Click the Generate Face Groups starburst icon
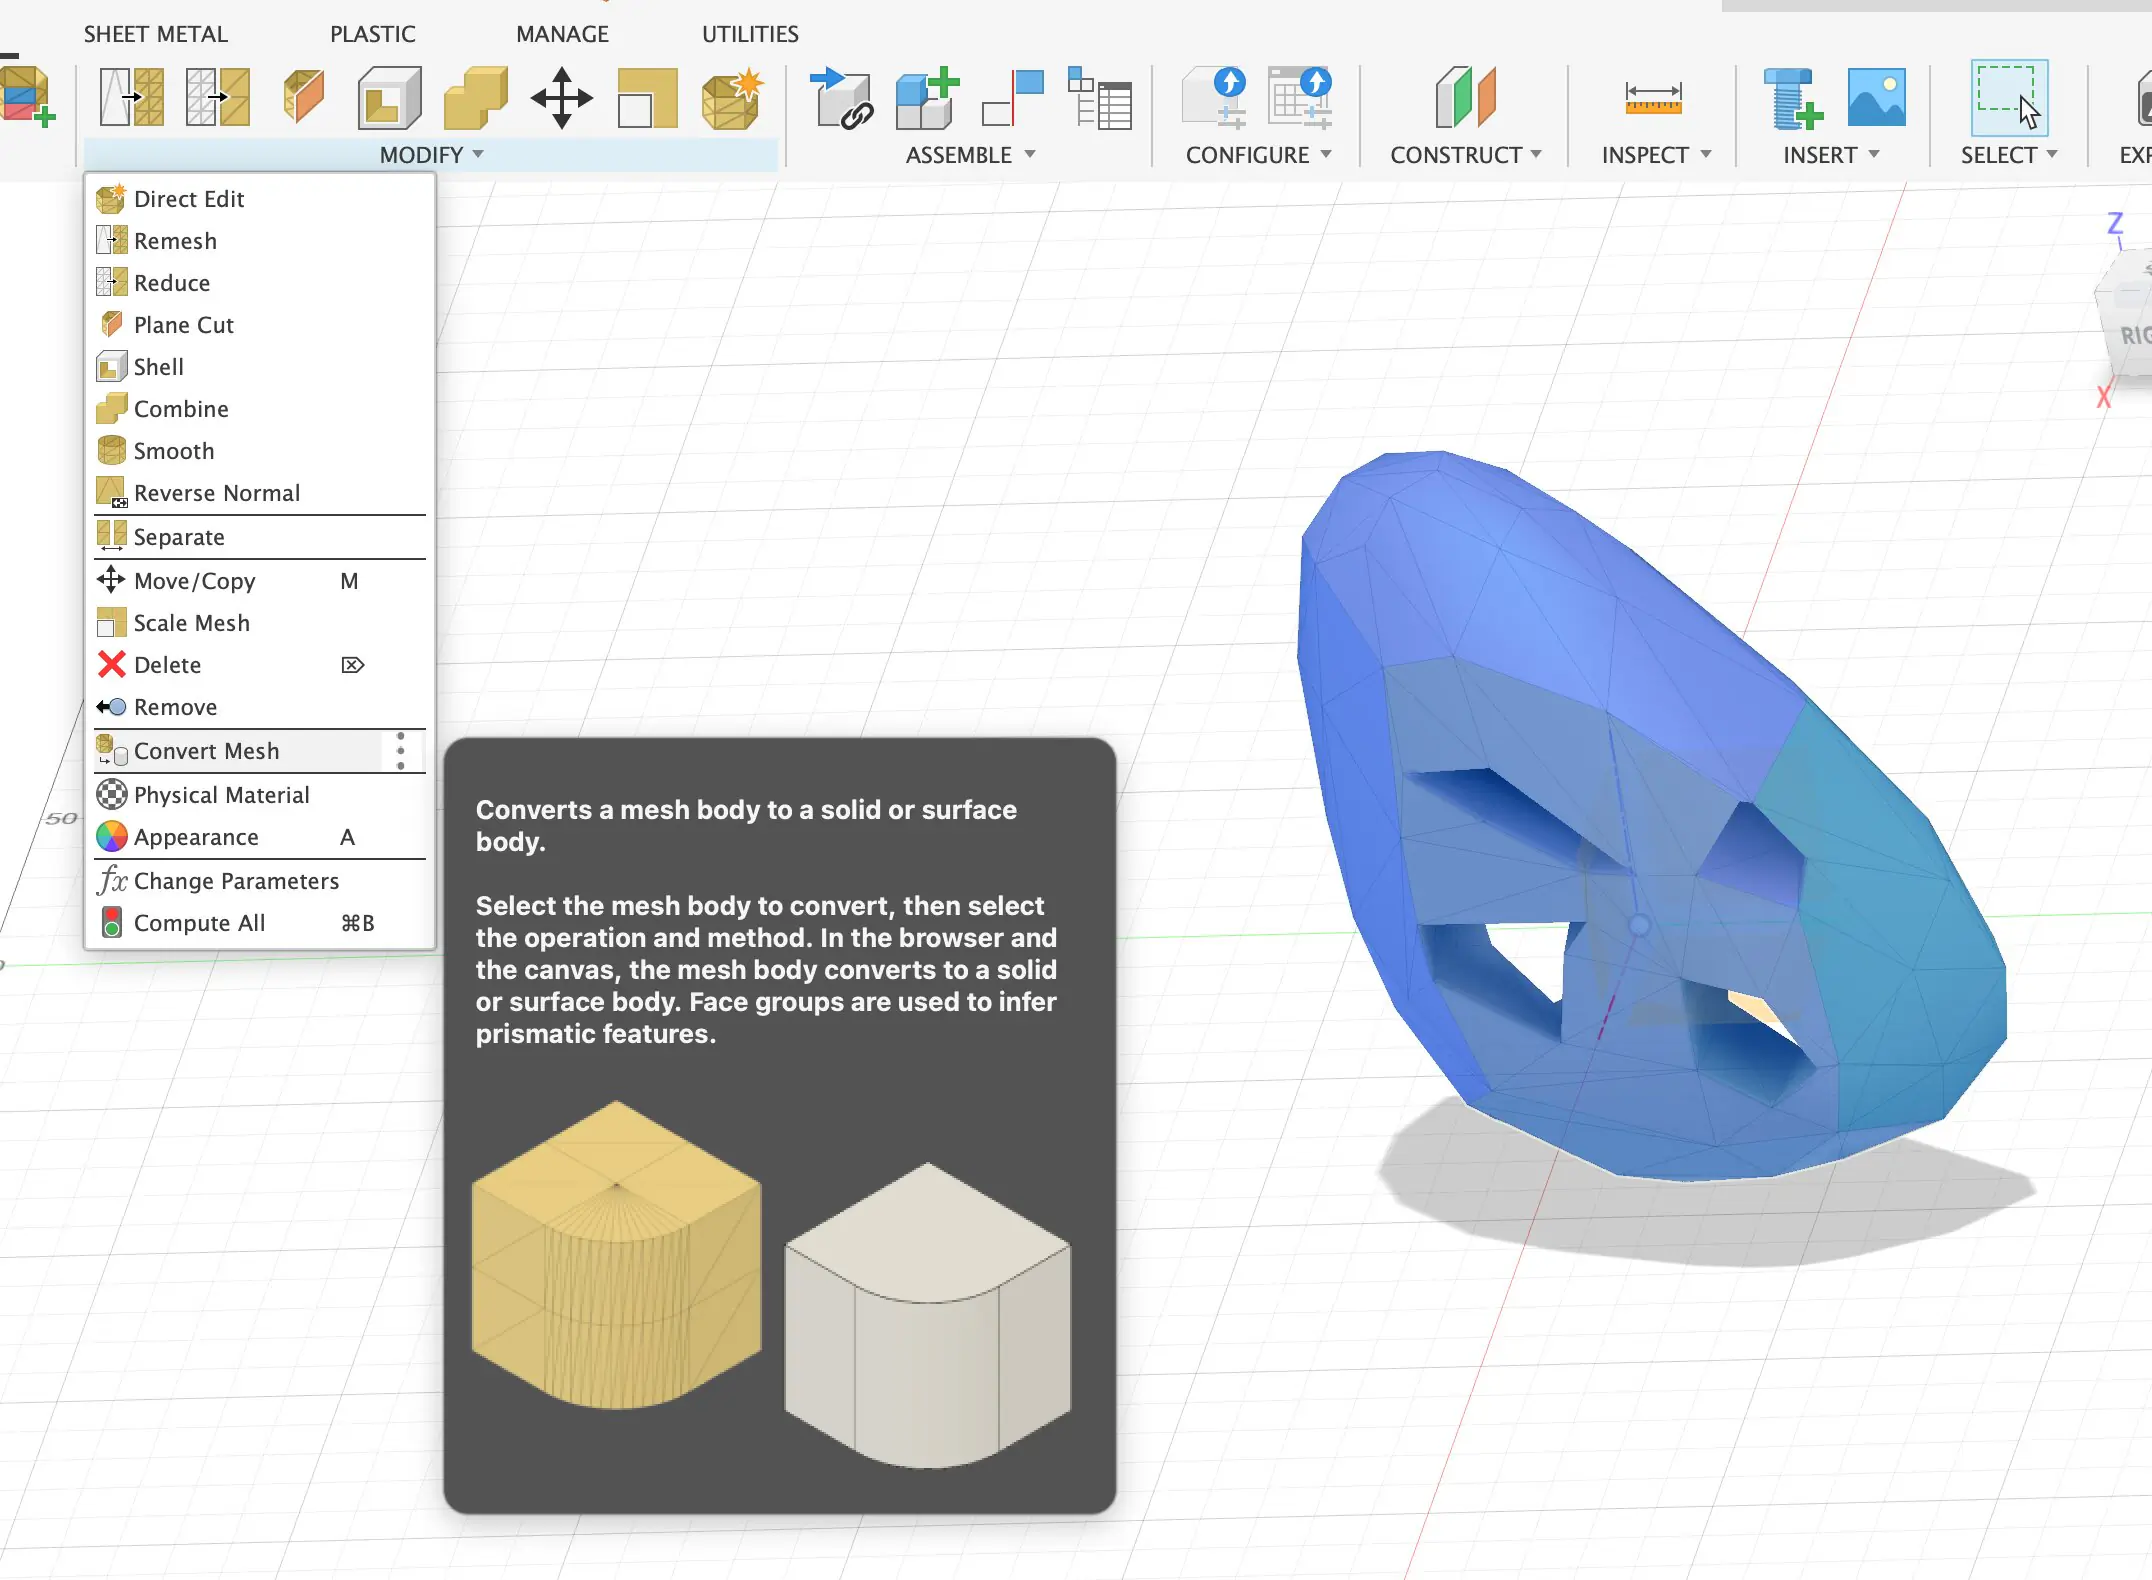Image resolution: width=2152 pixels, height=1580 pixels. pos(731,97)
